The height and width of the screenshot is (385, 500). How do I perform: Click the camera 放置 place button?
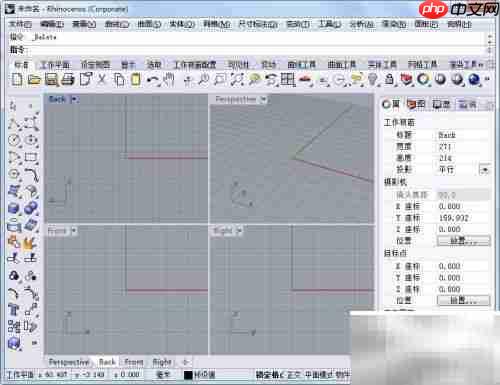tap(463, 241)
